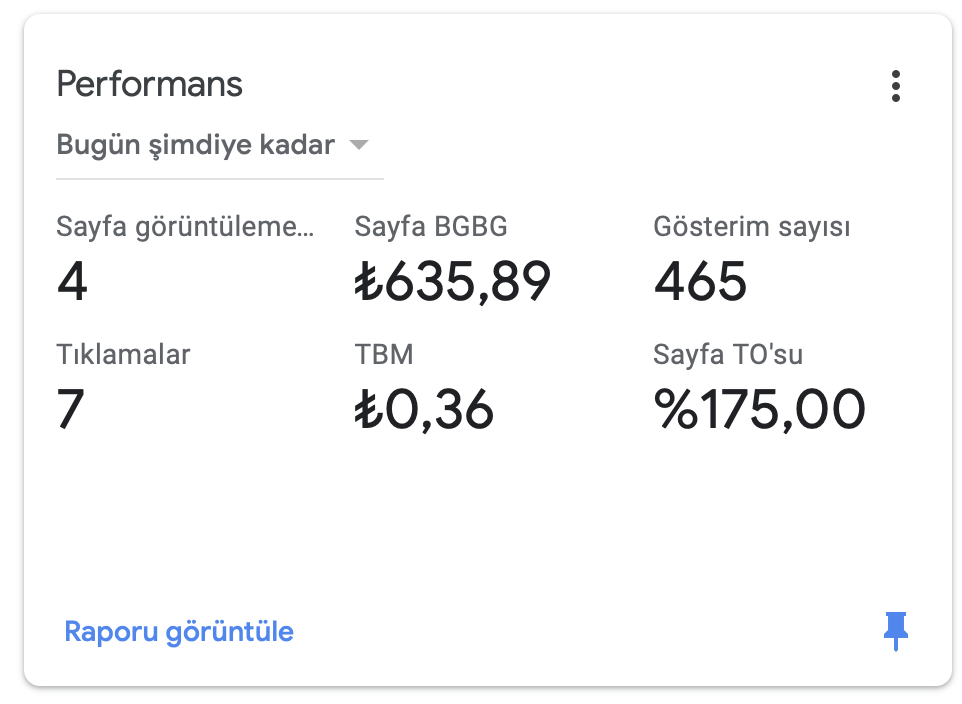Click the clicks value 7
Screen dimensions: 962x704
click(x=70, y=409)
